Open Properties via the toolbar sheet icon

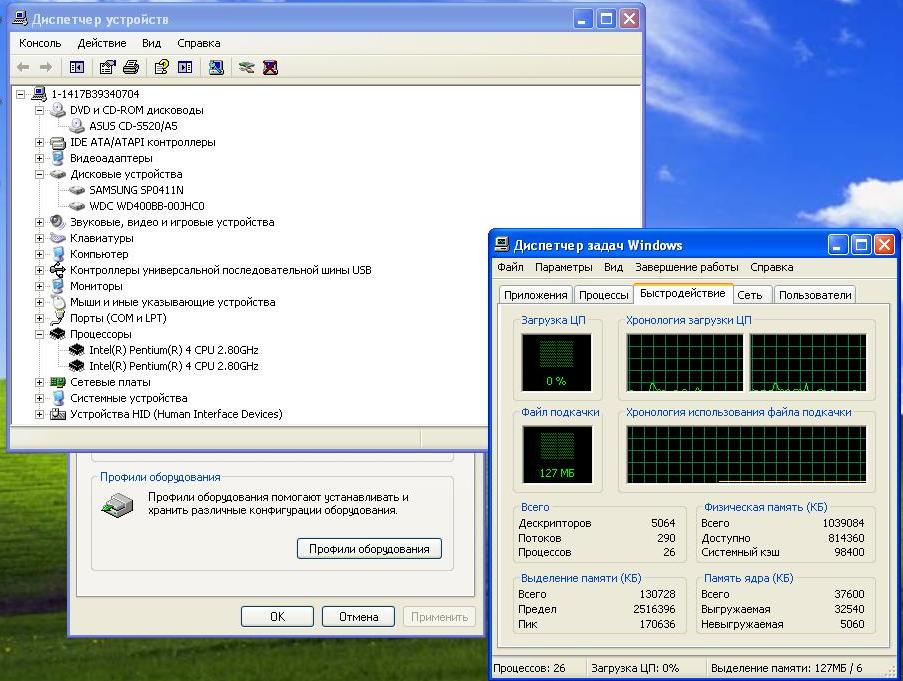[107, 67]
